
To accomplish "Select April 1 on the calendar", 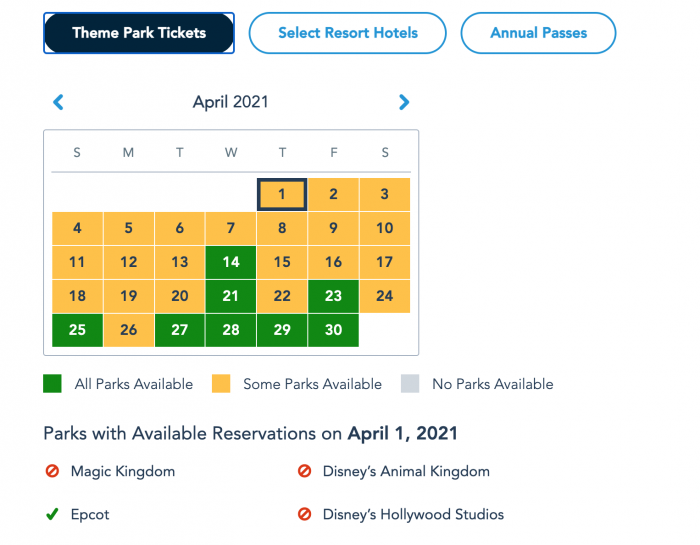I will (283, 194).
